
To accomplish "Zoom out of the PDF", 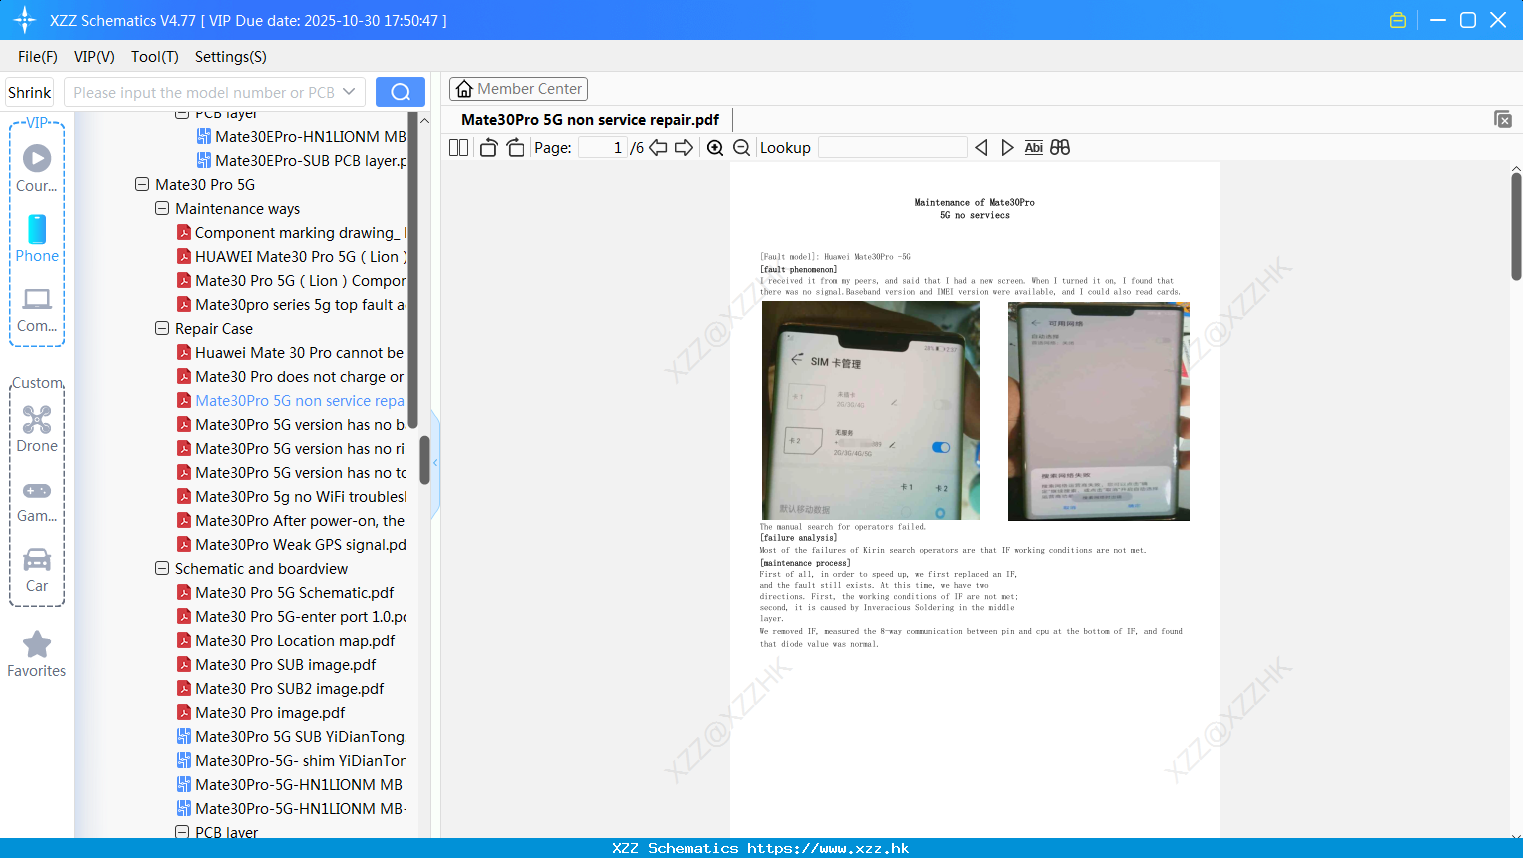I will click(742, 148).
